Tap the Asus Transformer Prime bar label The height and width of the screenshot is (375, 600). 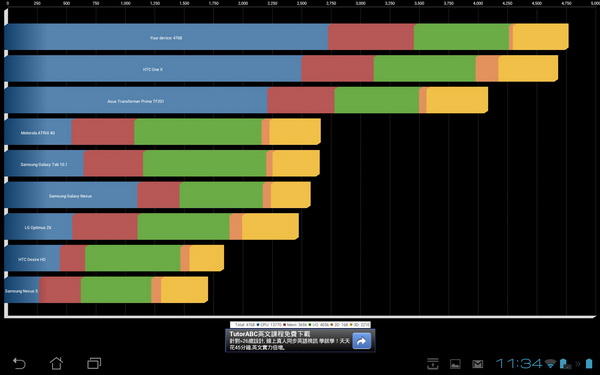(136, 101)
